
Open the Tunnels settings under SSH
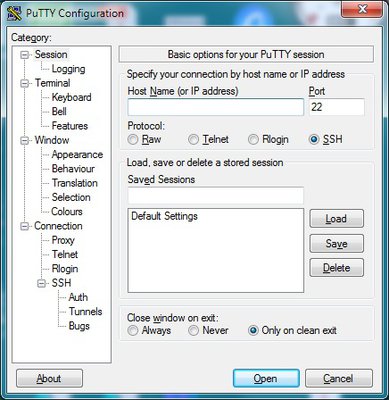point(85,311)
